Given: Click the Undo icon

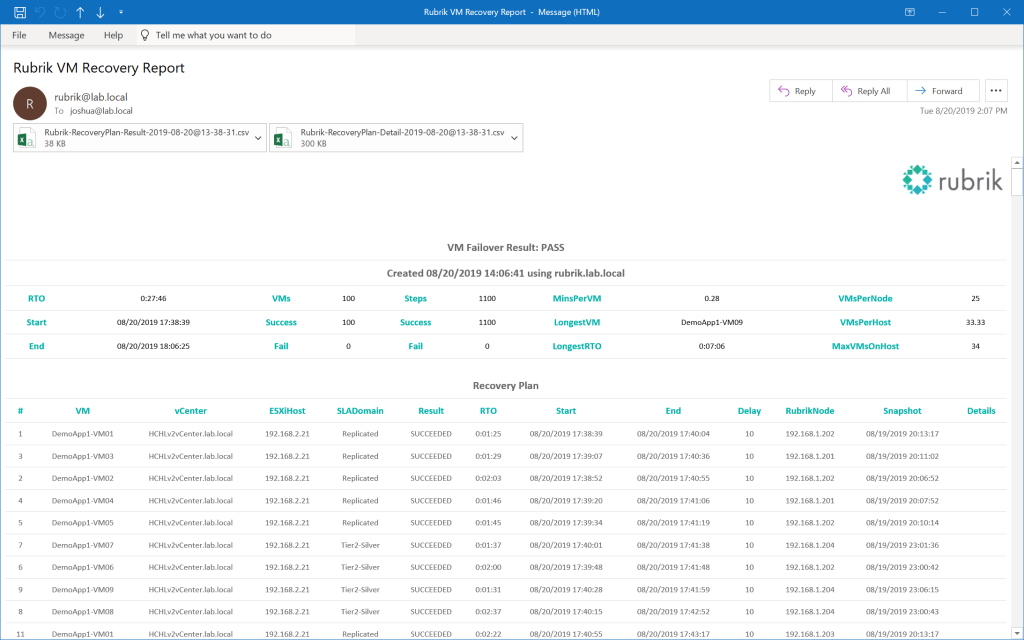Looking at the screenshot, I should click(x=40, y=12).
